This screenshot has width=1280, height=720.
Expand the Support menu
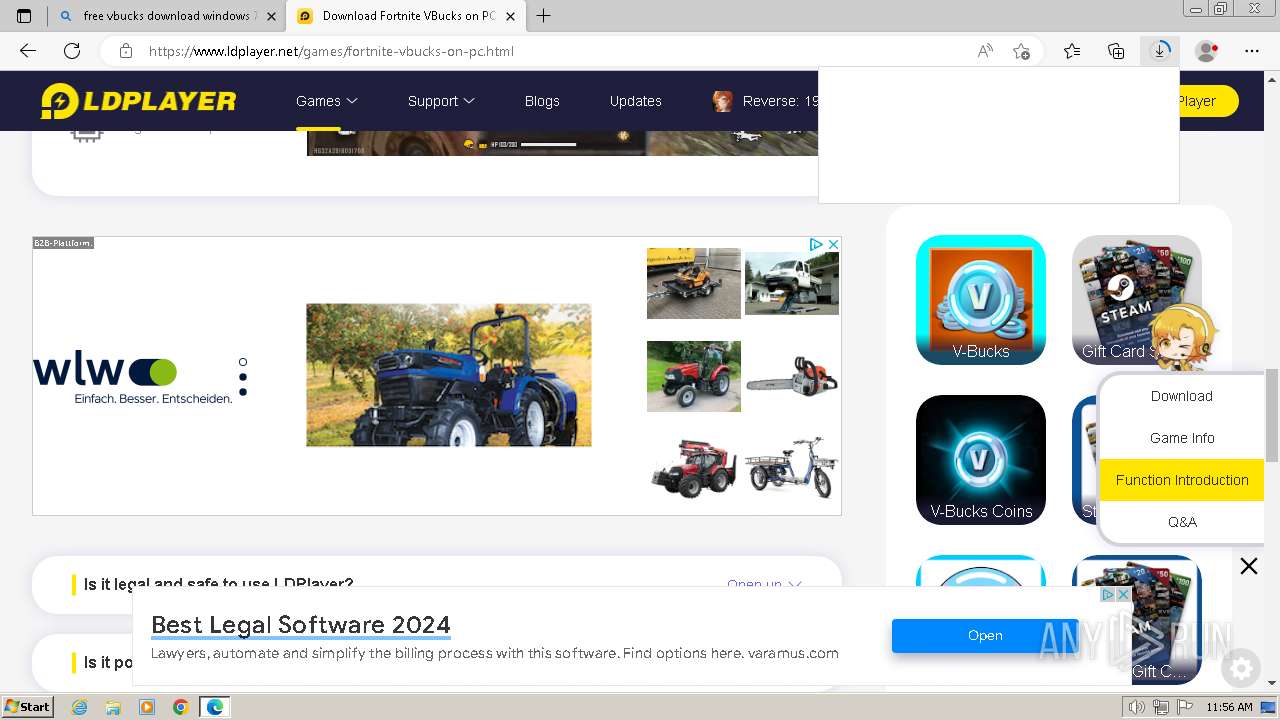click(x=441, y=101)
